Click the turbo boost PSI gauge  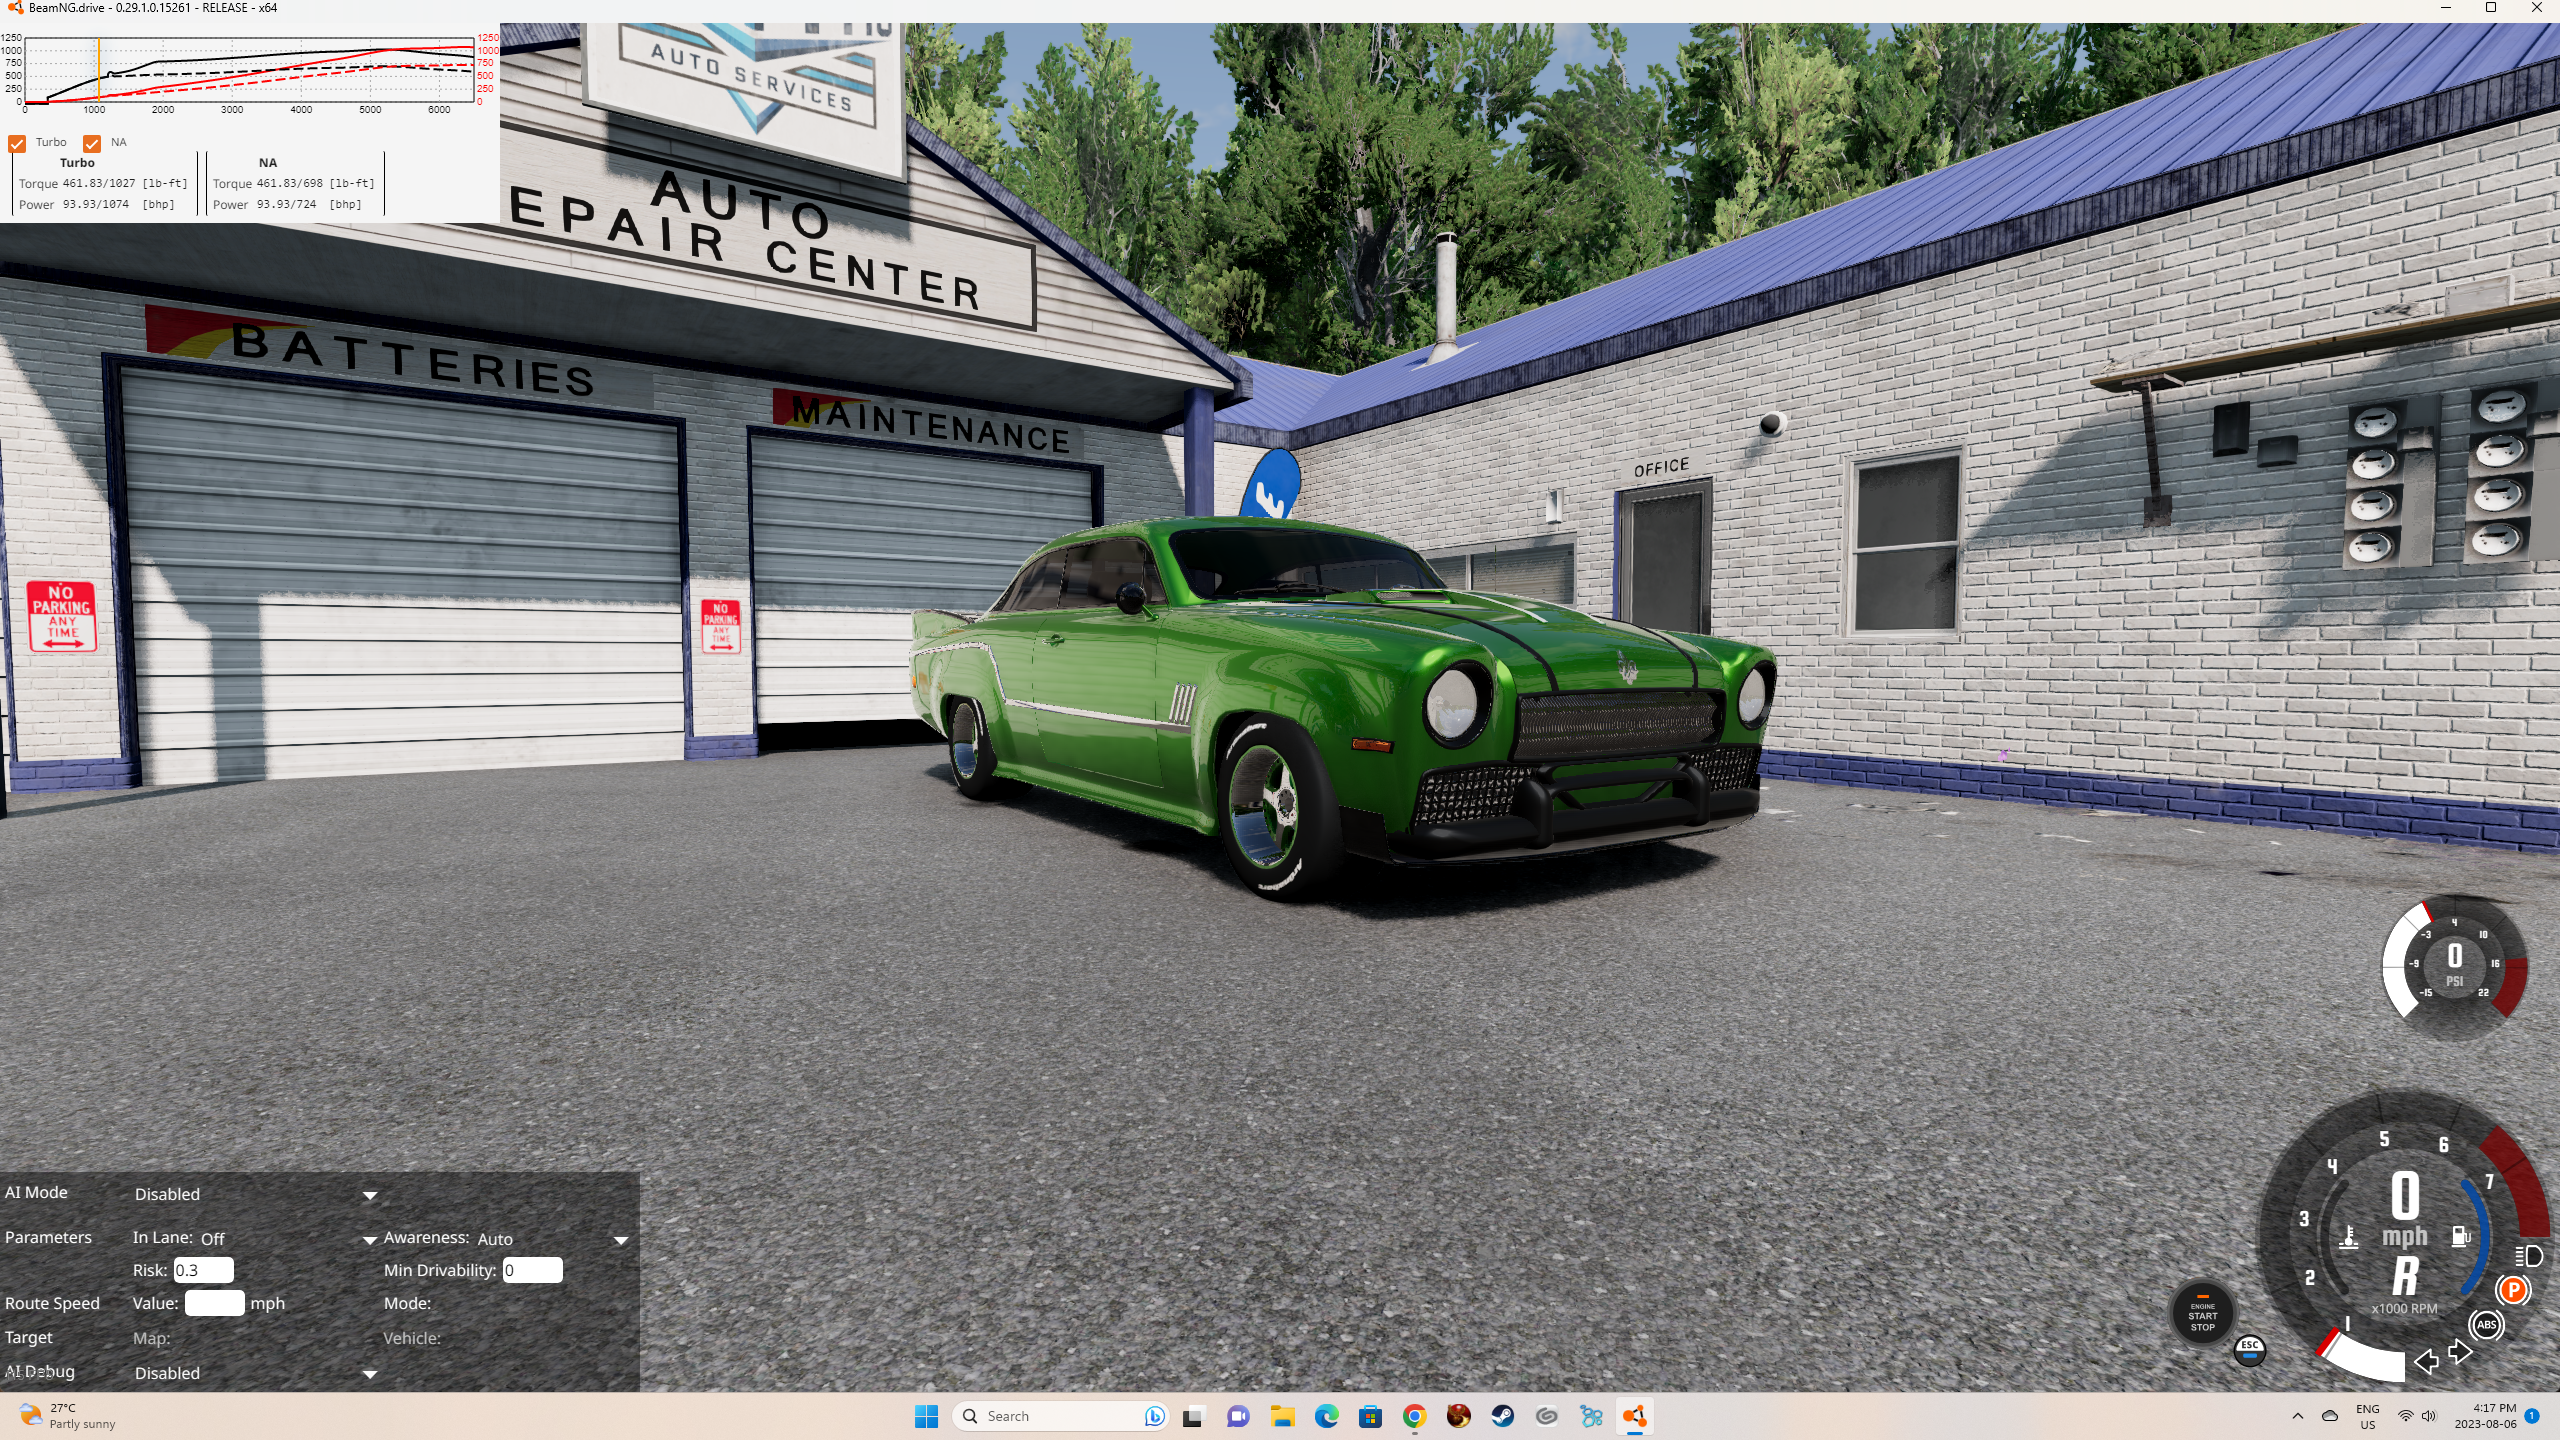(x=2454, y=966)
